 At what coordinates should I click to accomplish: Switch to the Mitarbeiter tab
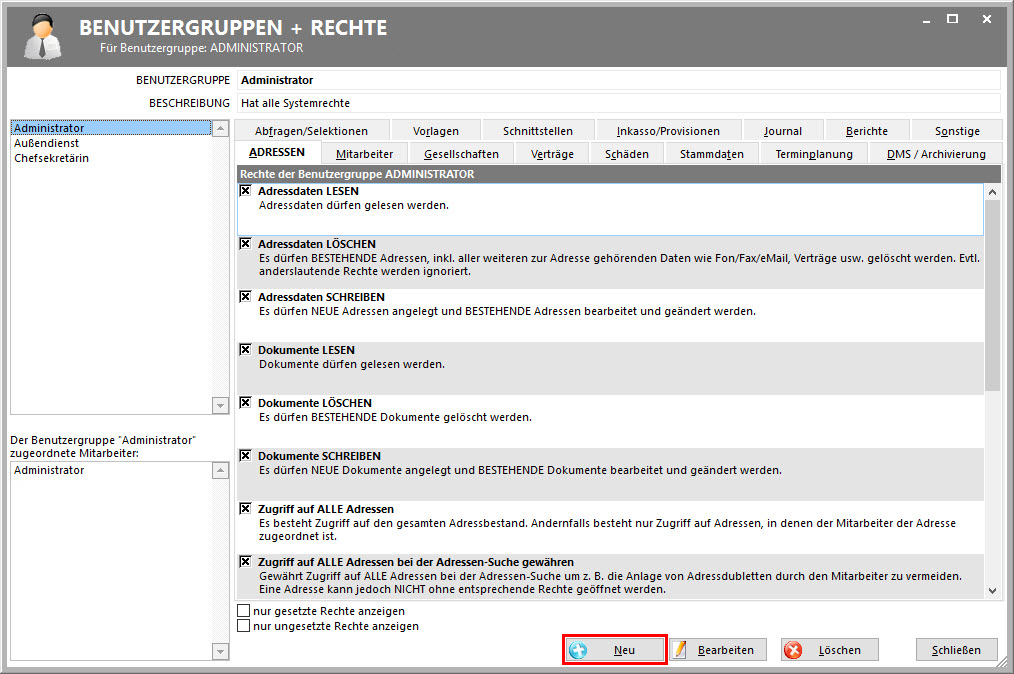click(364, 154)
